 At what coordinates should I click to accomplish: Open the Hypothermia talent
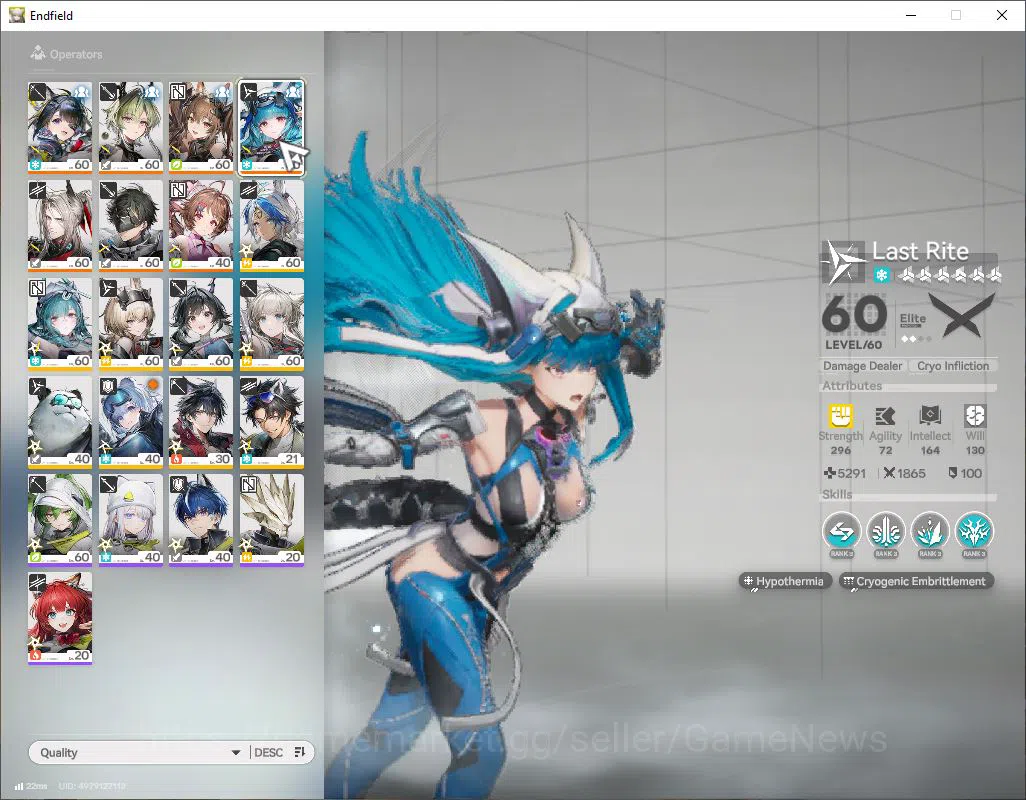785,581
